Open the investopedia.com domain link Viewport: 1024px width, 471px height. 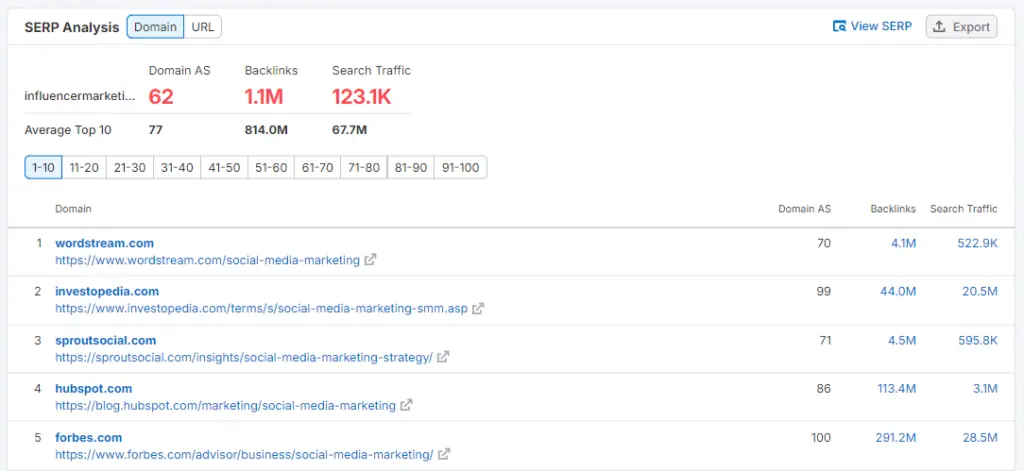point(107,291)
